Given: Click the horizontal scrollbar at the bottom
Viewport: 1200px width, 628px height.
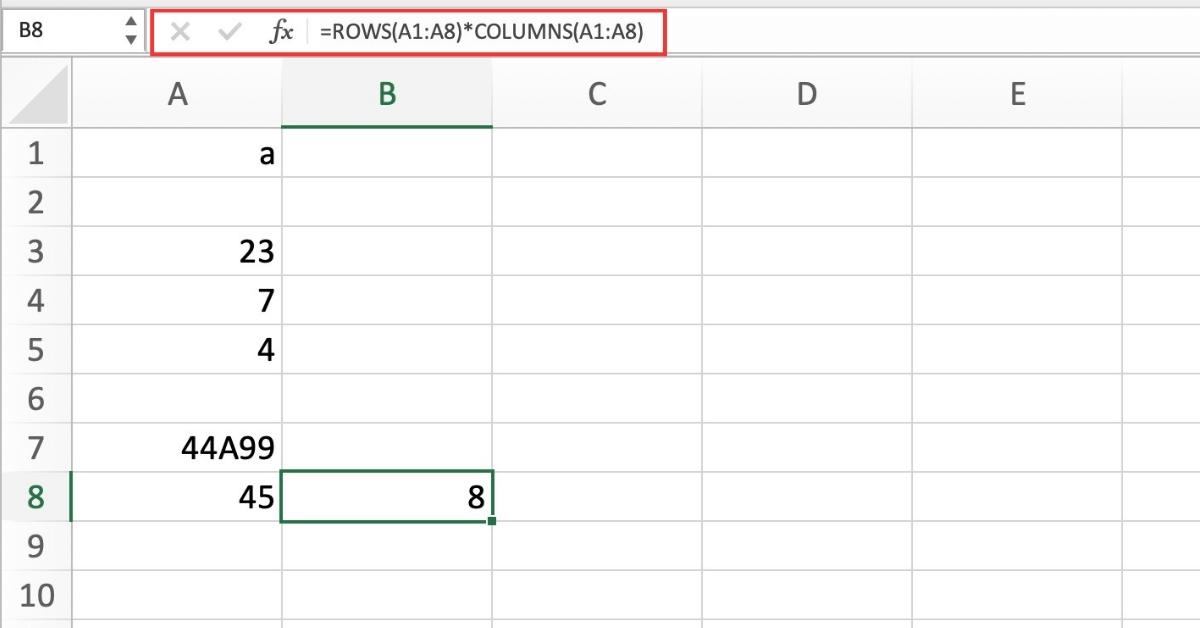Looking at the screenshot, I should tap(600, 622).
